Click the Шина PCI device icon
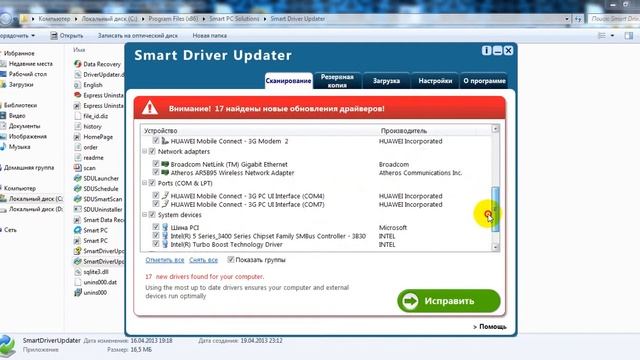 pos(165,227)
